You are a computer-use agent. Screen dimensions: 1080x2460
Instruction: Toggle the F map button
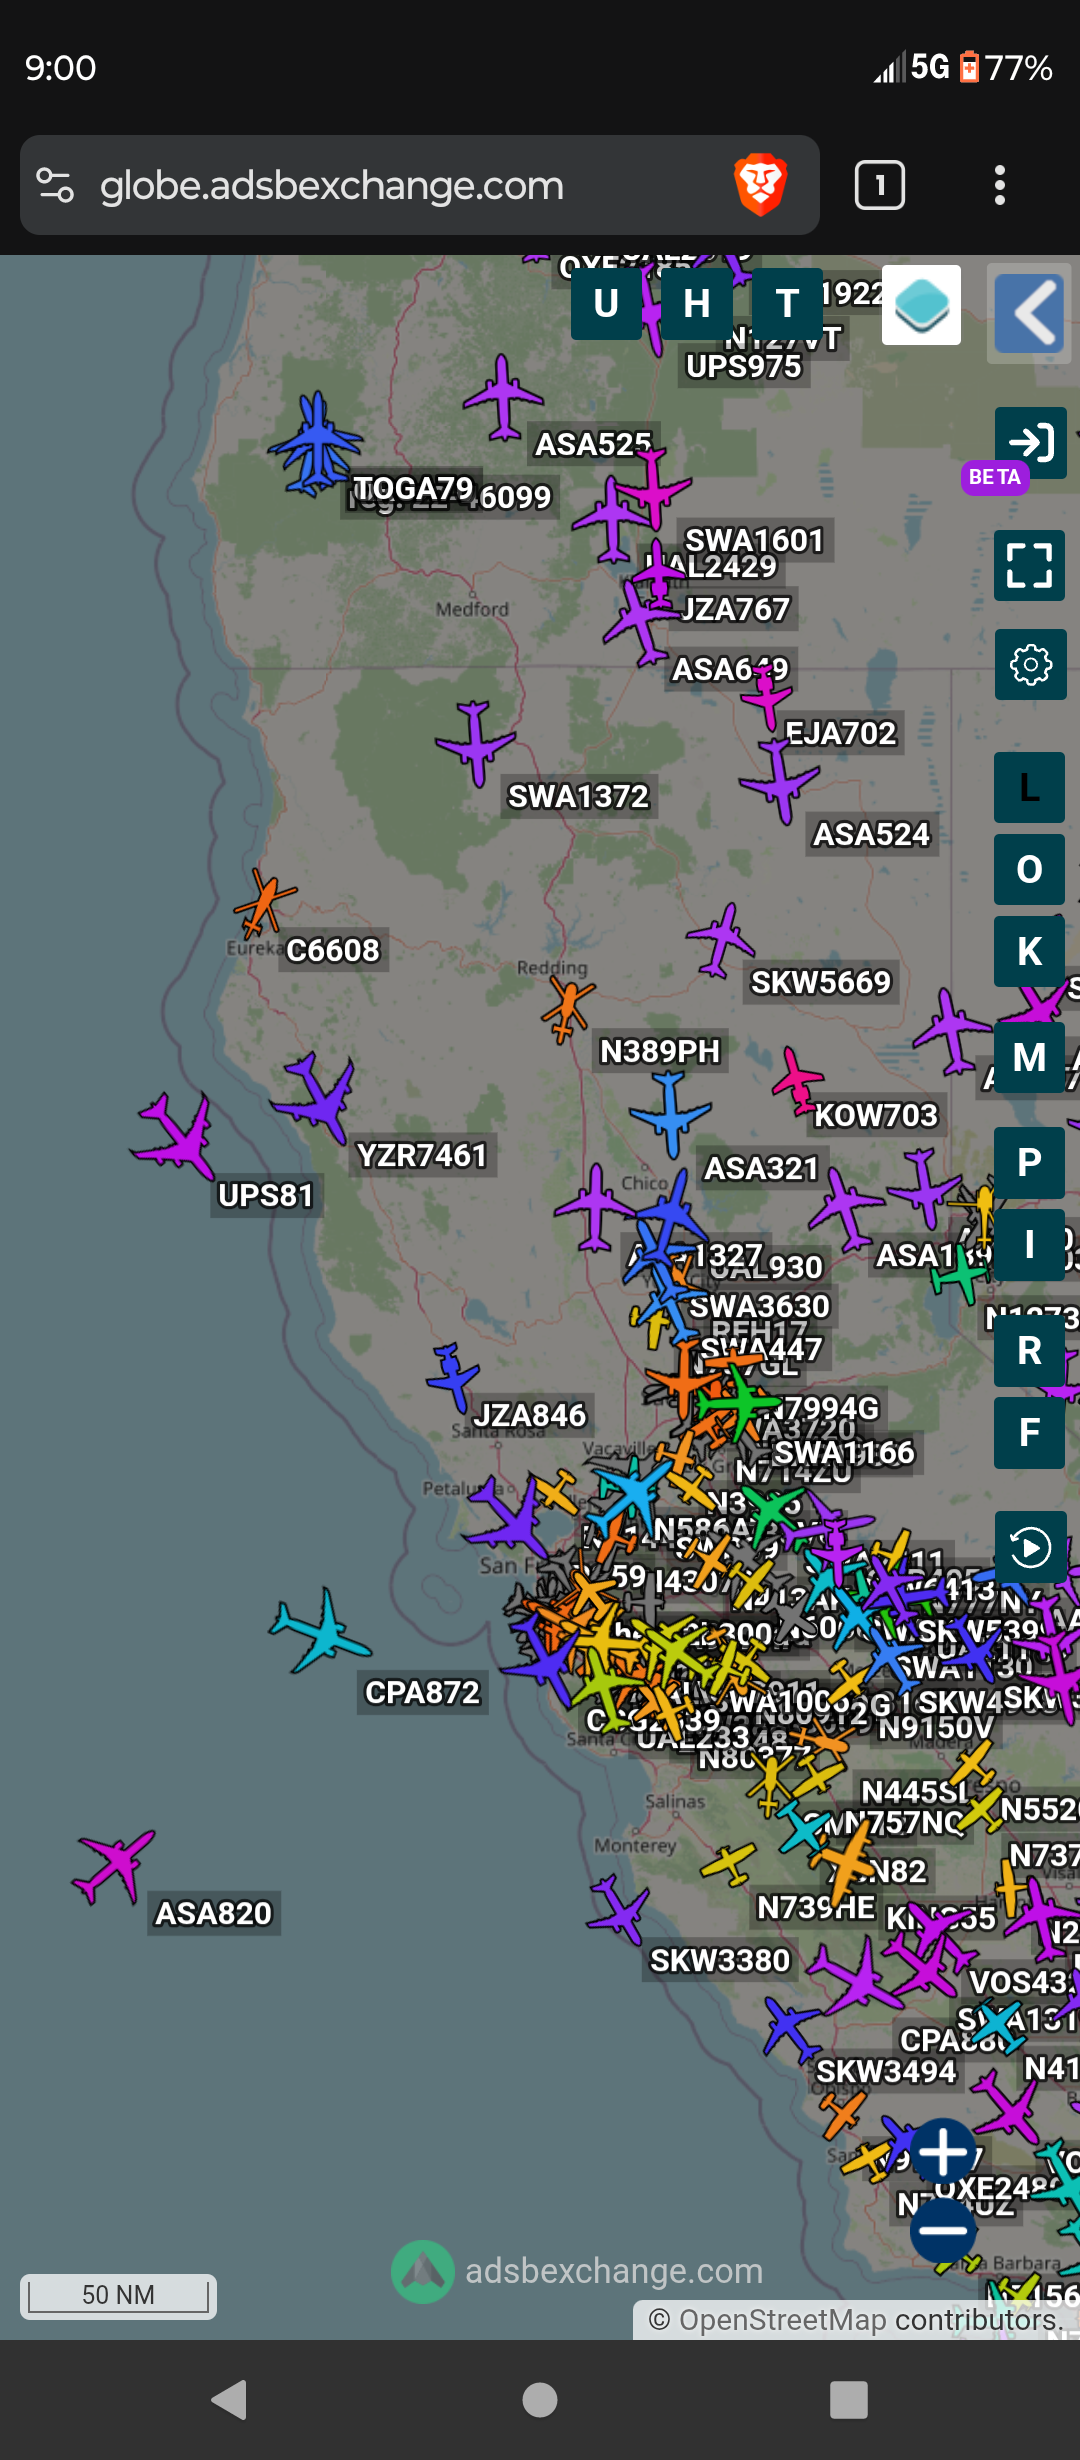coord(1029,1433)
